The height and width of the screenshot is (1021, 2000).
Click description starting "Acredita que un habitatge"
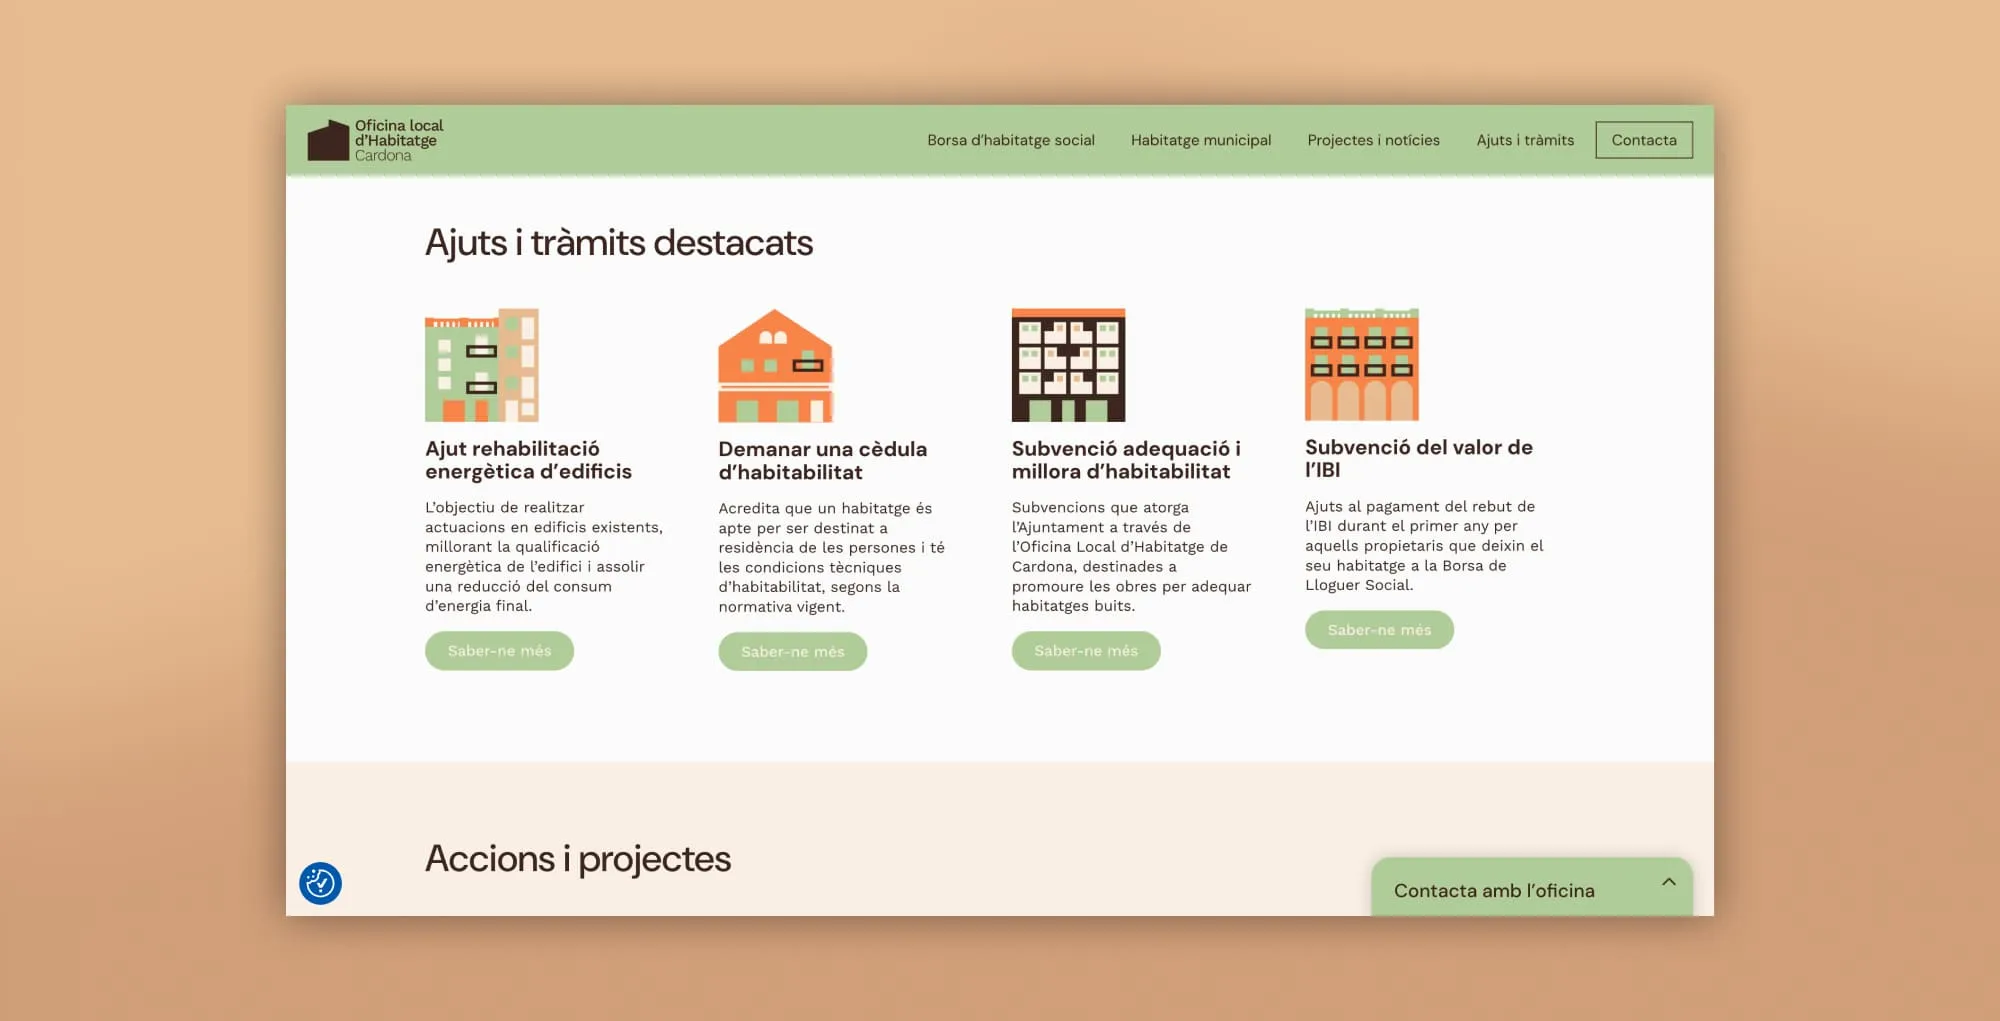[831, 558]
